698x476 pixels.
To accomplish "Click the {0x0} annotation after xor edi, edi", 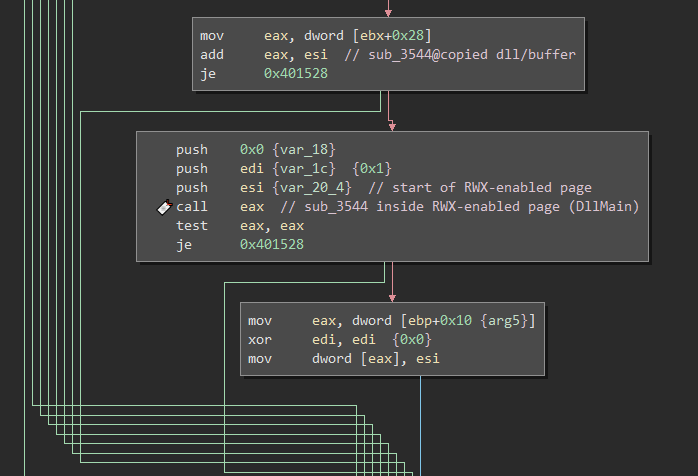I will [412, 340].
